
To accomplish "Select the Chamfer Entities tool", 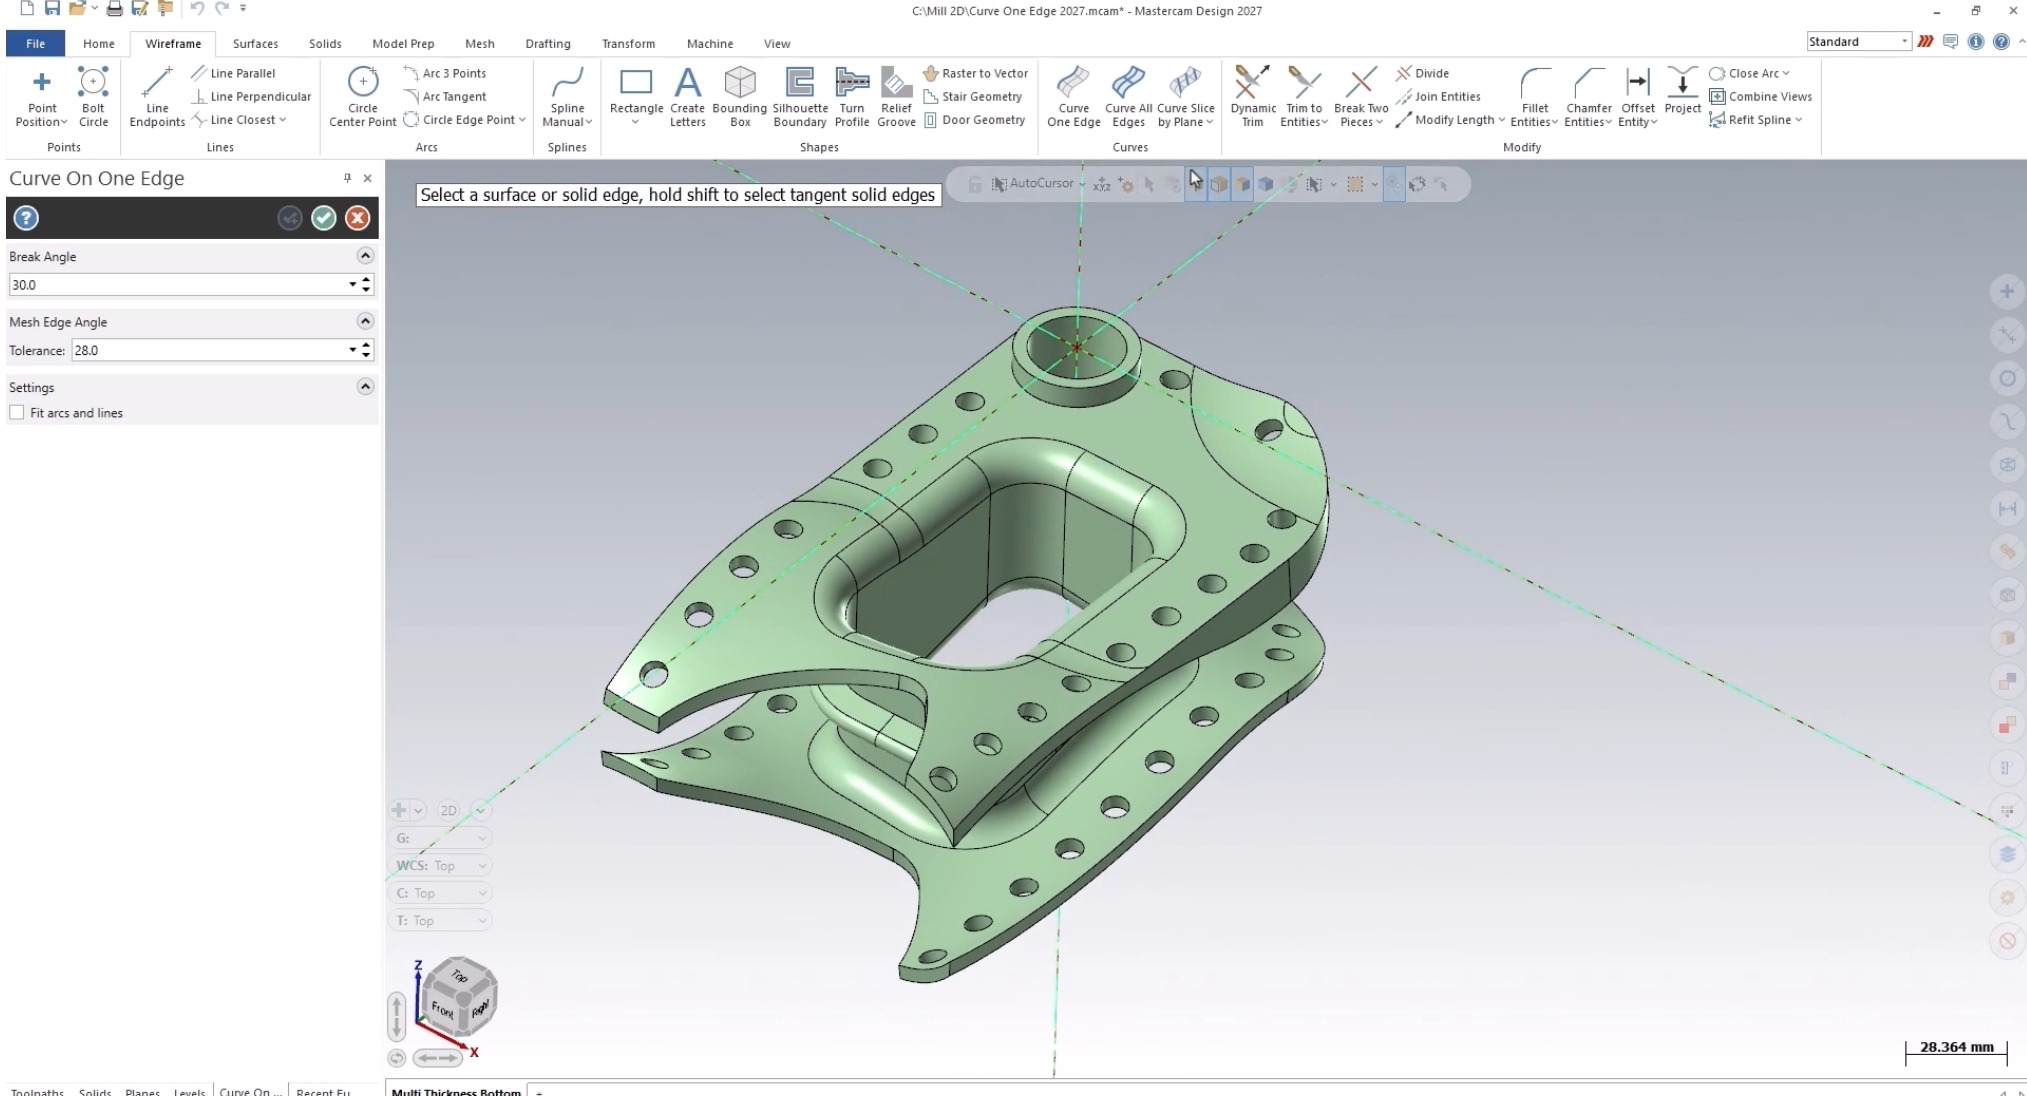I will coord(1588,97).
